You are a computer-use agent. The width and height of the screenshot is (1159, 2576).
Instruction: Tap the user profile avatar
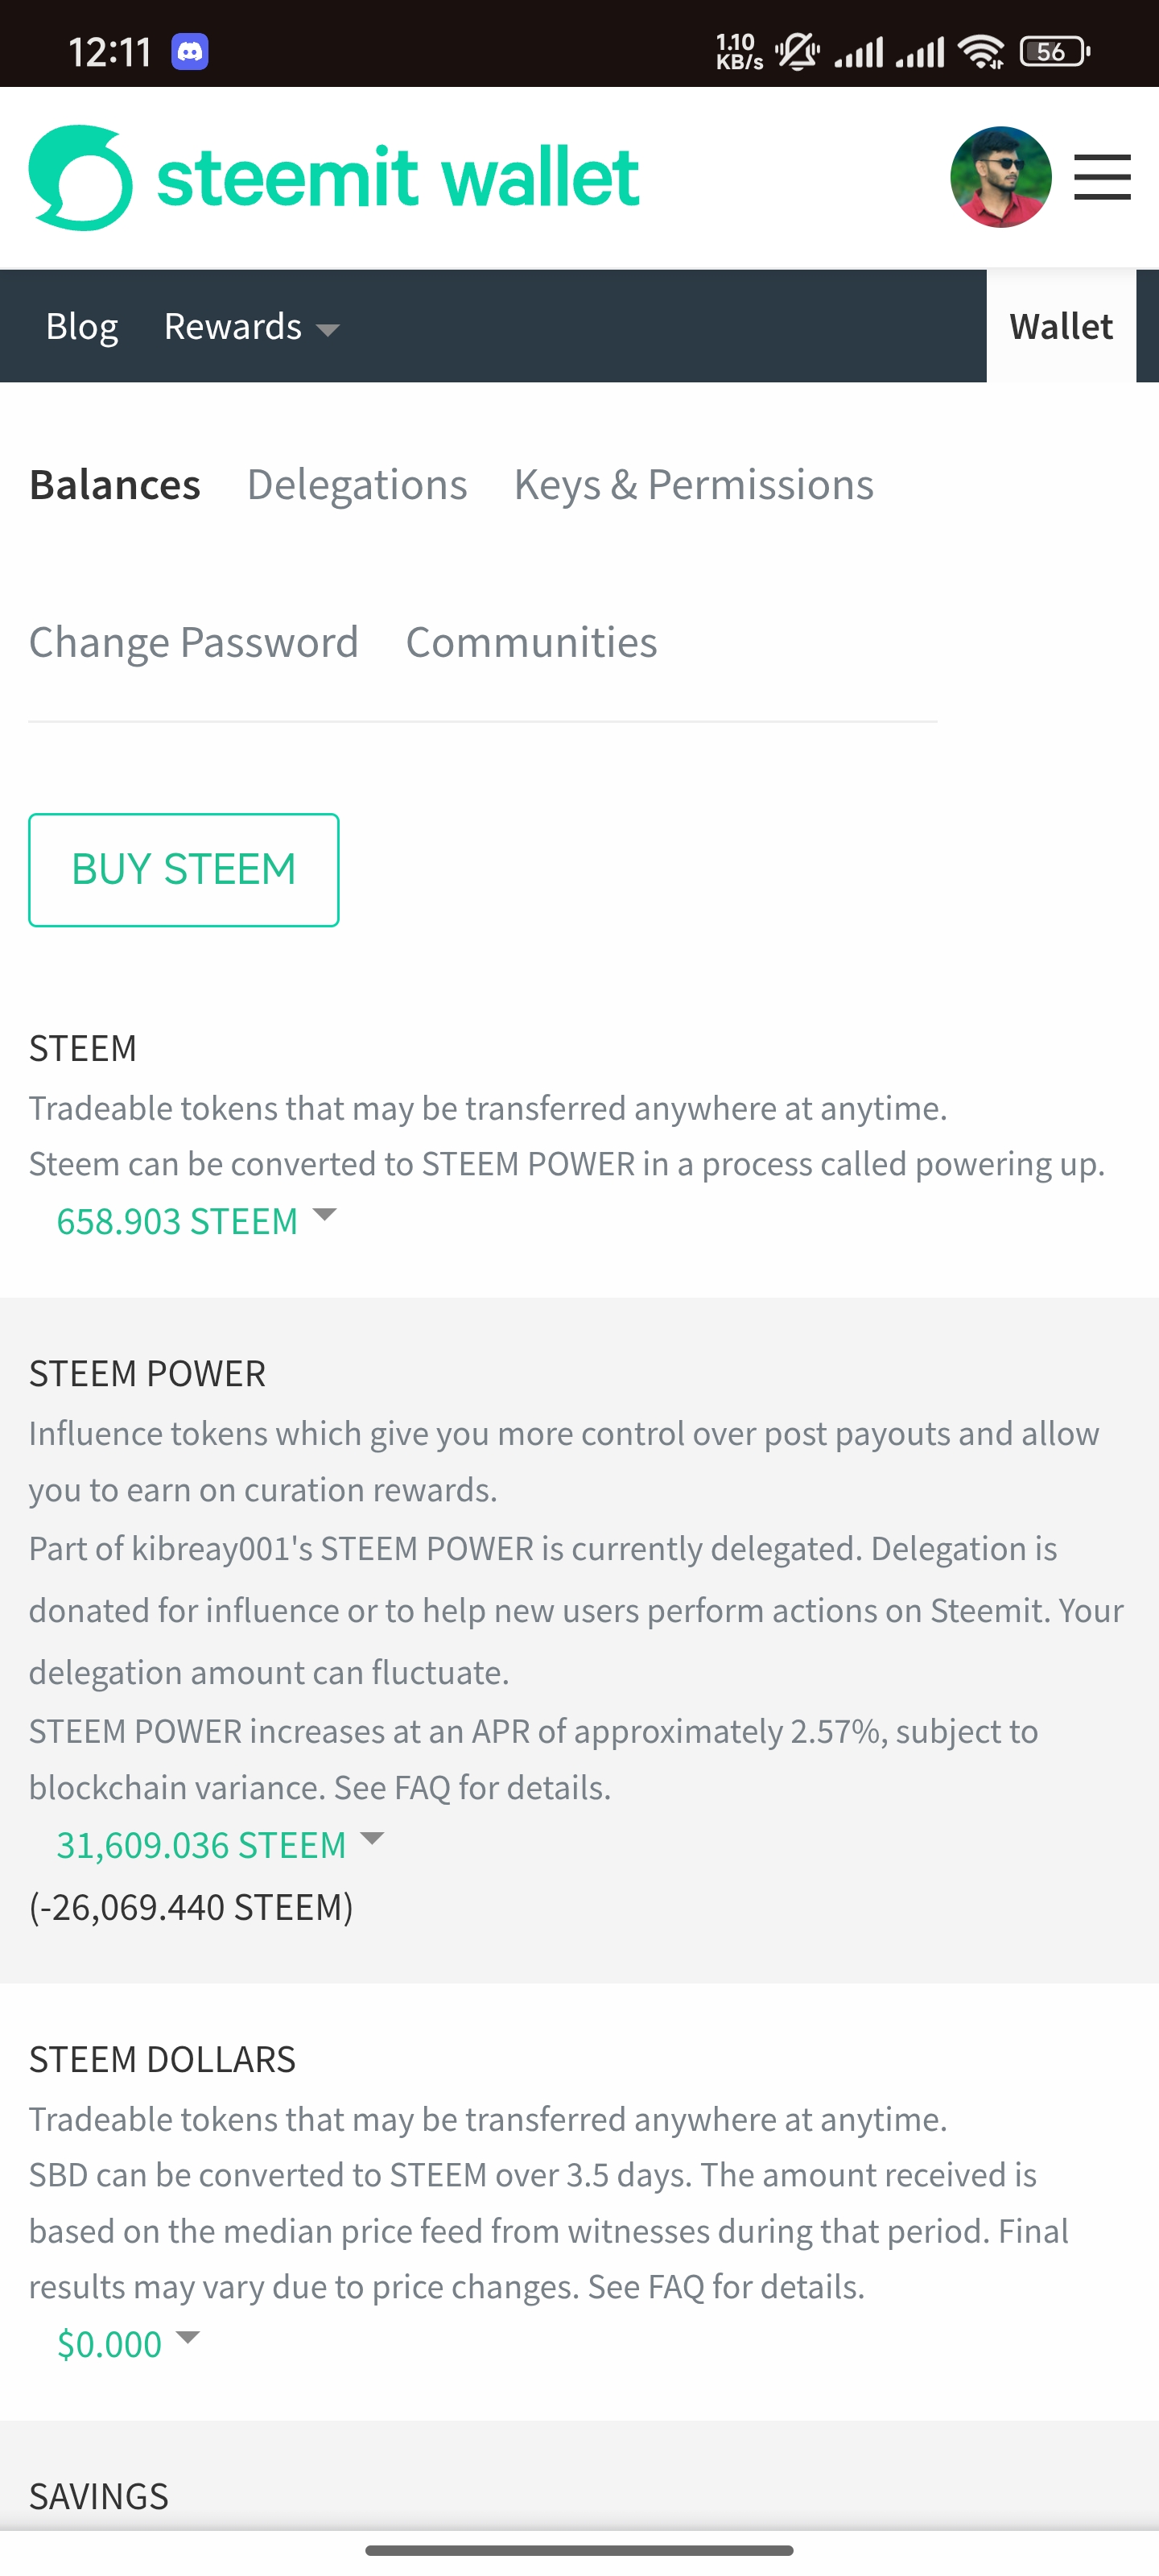coord(1000,178)
